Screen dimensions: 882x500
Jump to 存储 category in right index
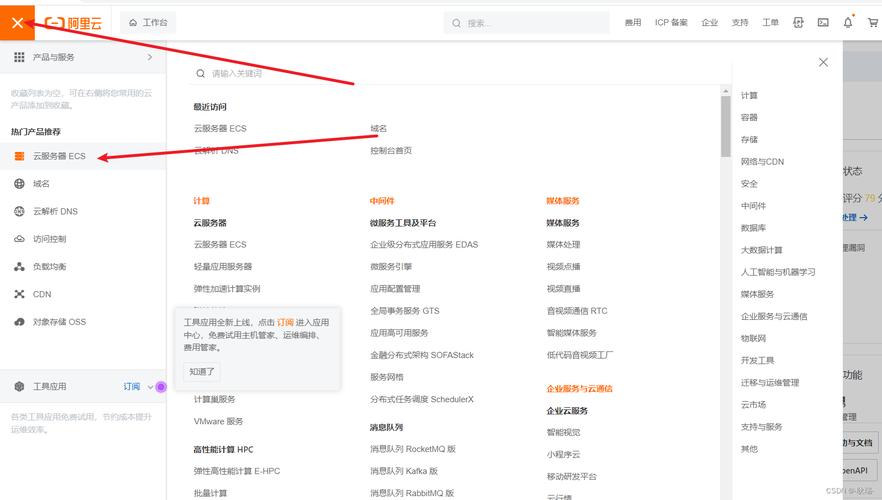point(749,139)
